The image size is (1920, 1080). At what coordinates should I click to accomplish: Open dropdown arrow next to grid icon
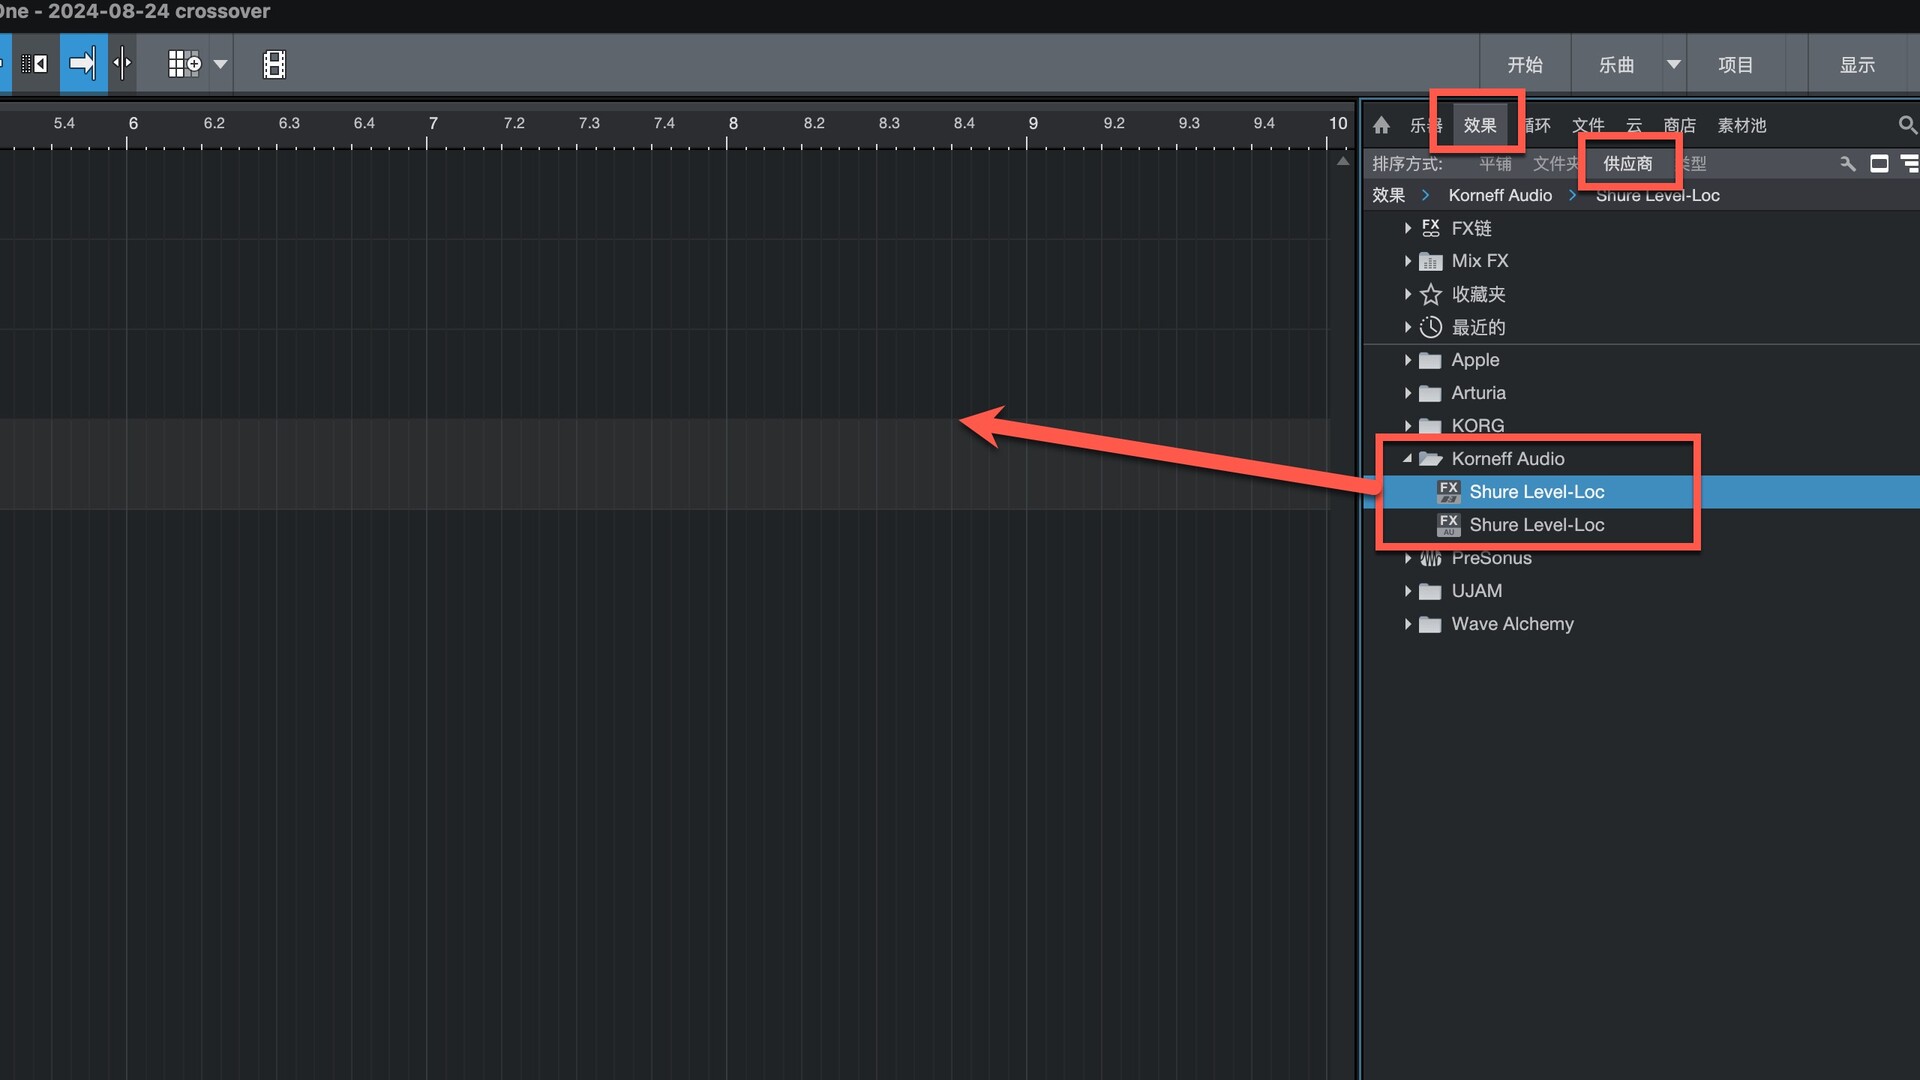221,64
